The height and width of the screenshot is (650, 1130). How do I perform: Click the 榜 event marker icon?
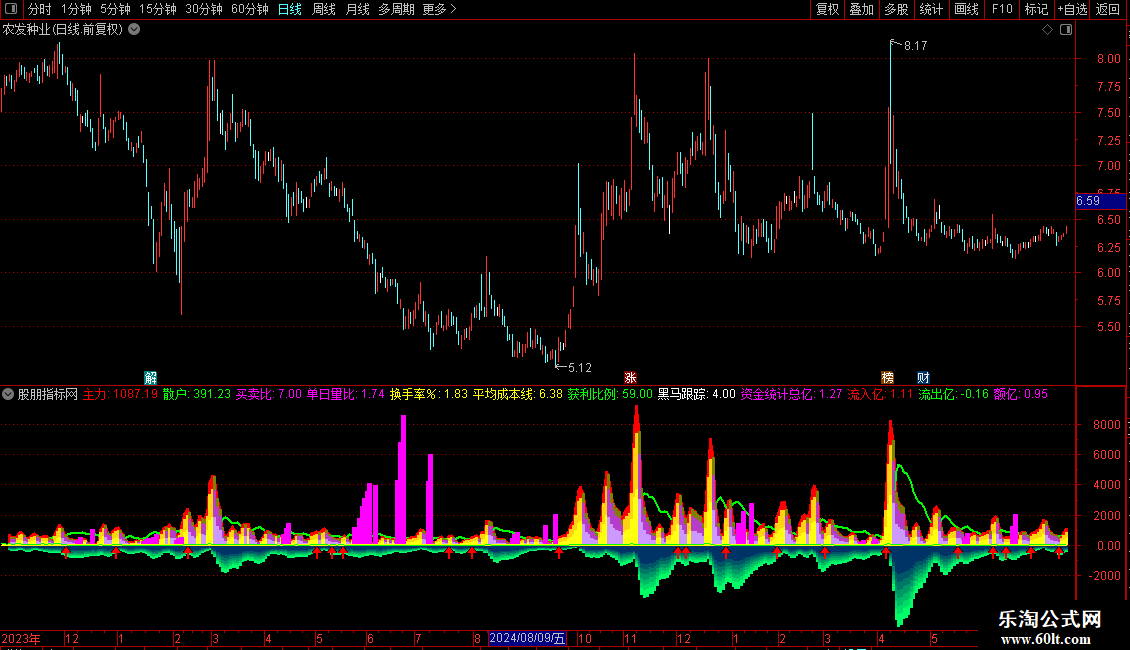887,378
